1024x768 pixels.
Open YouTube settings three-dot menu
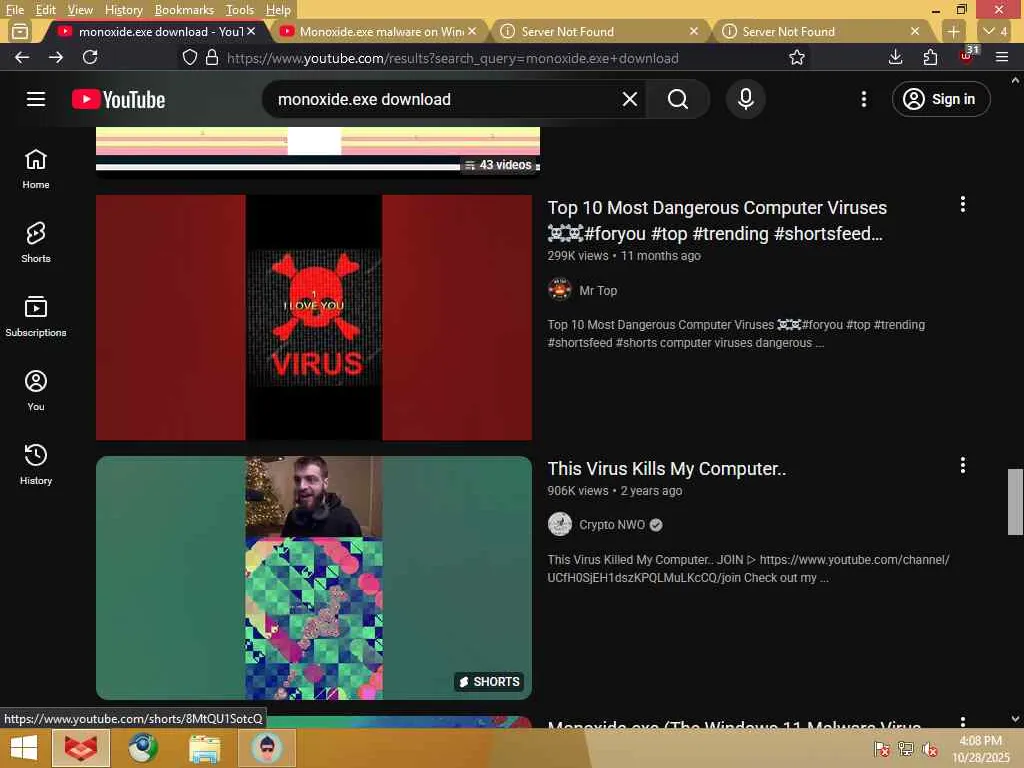(863, 99)
